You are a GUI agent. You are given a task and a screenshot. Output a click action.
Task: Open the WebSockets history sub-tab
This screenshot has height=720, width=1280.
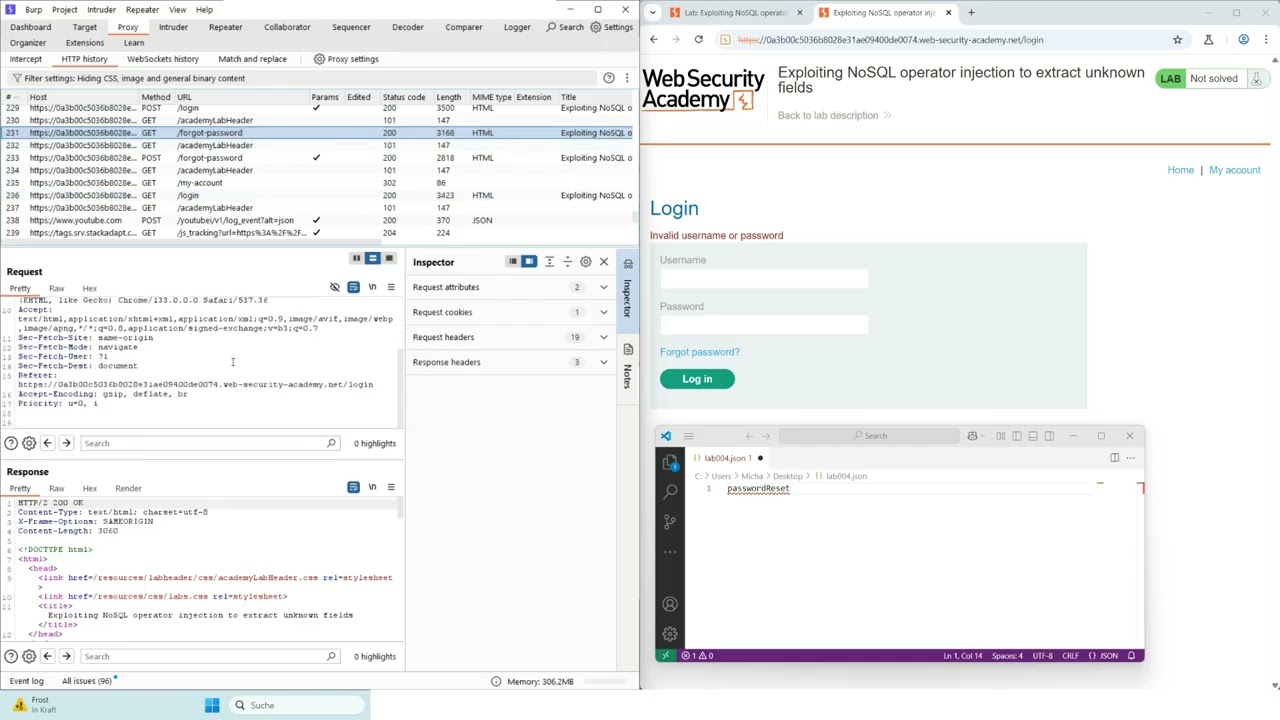(163, 59)
